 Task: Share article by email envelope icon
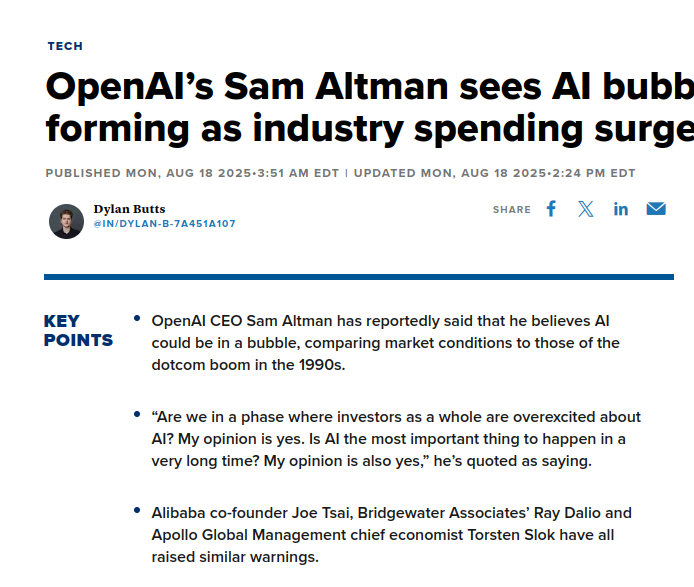tap(656, 209)
